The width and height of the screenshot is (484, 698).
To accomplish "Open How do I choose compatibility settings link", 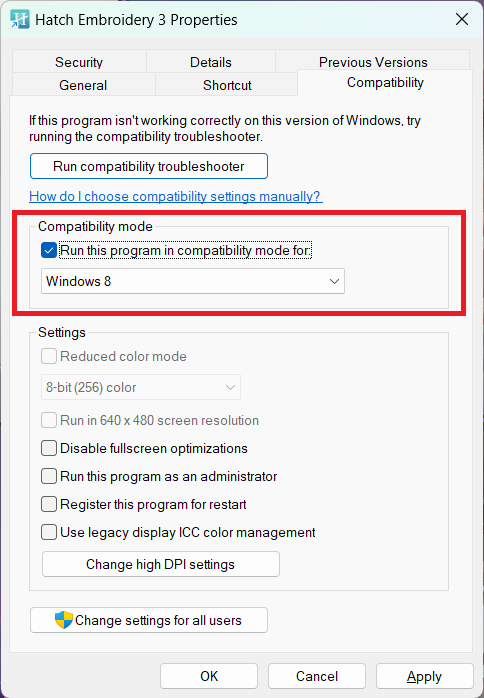I will (175, 196).
